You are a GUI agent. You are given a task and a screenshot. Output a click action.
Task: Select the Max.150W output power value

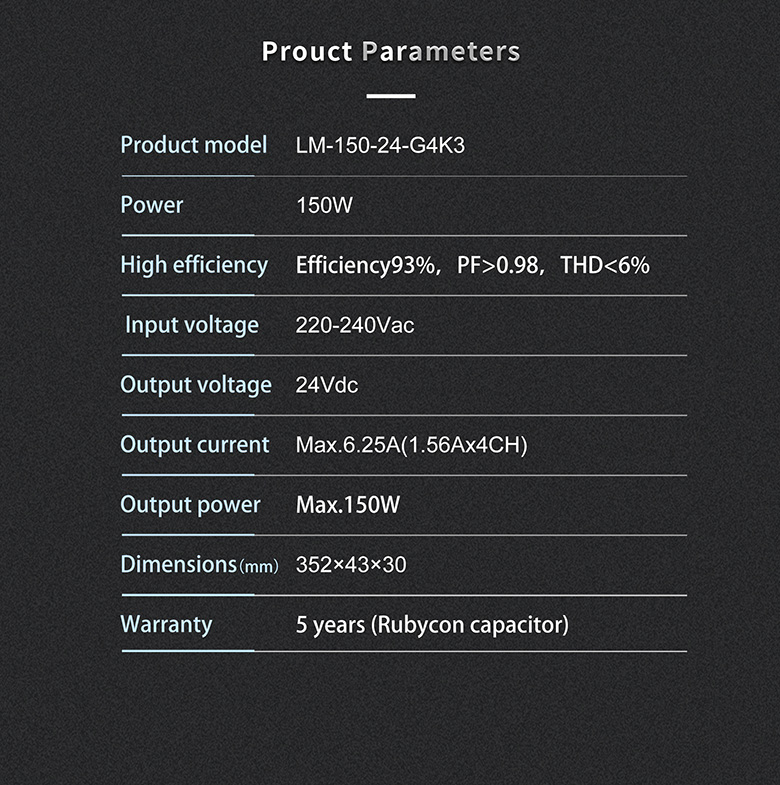(348, 506)
